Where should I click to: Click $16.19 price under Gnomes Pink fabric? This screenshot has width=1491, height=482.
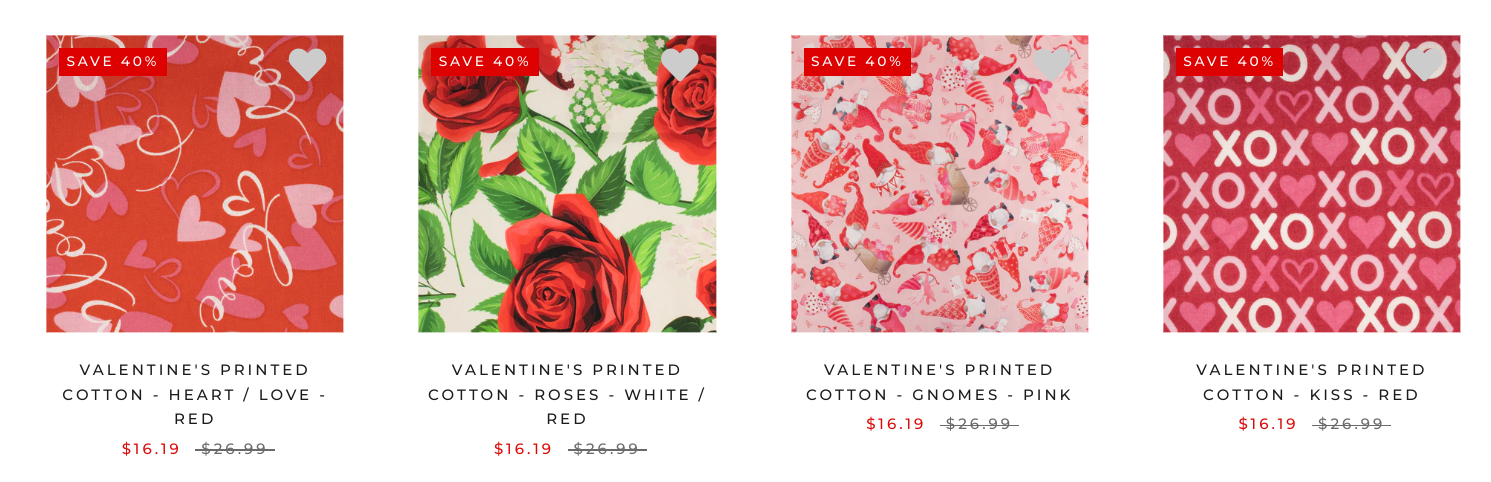click(895, 424)
